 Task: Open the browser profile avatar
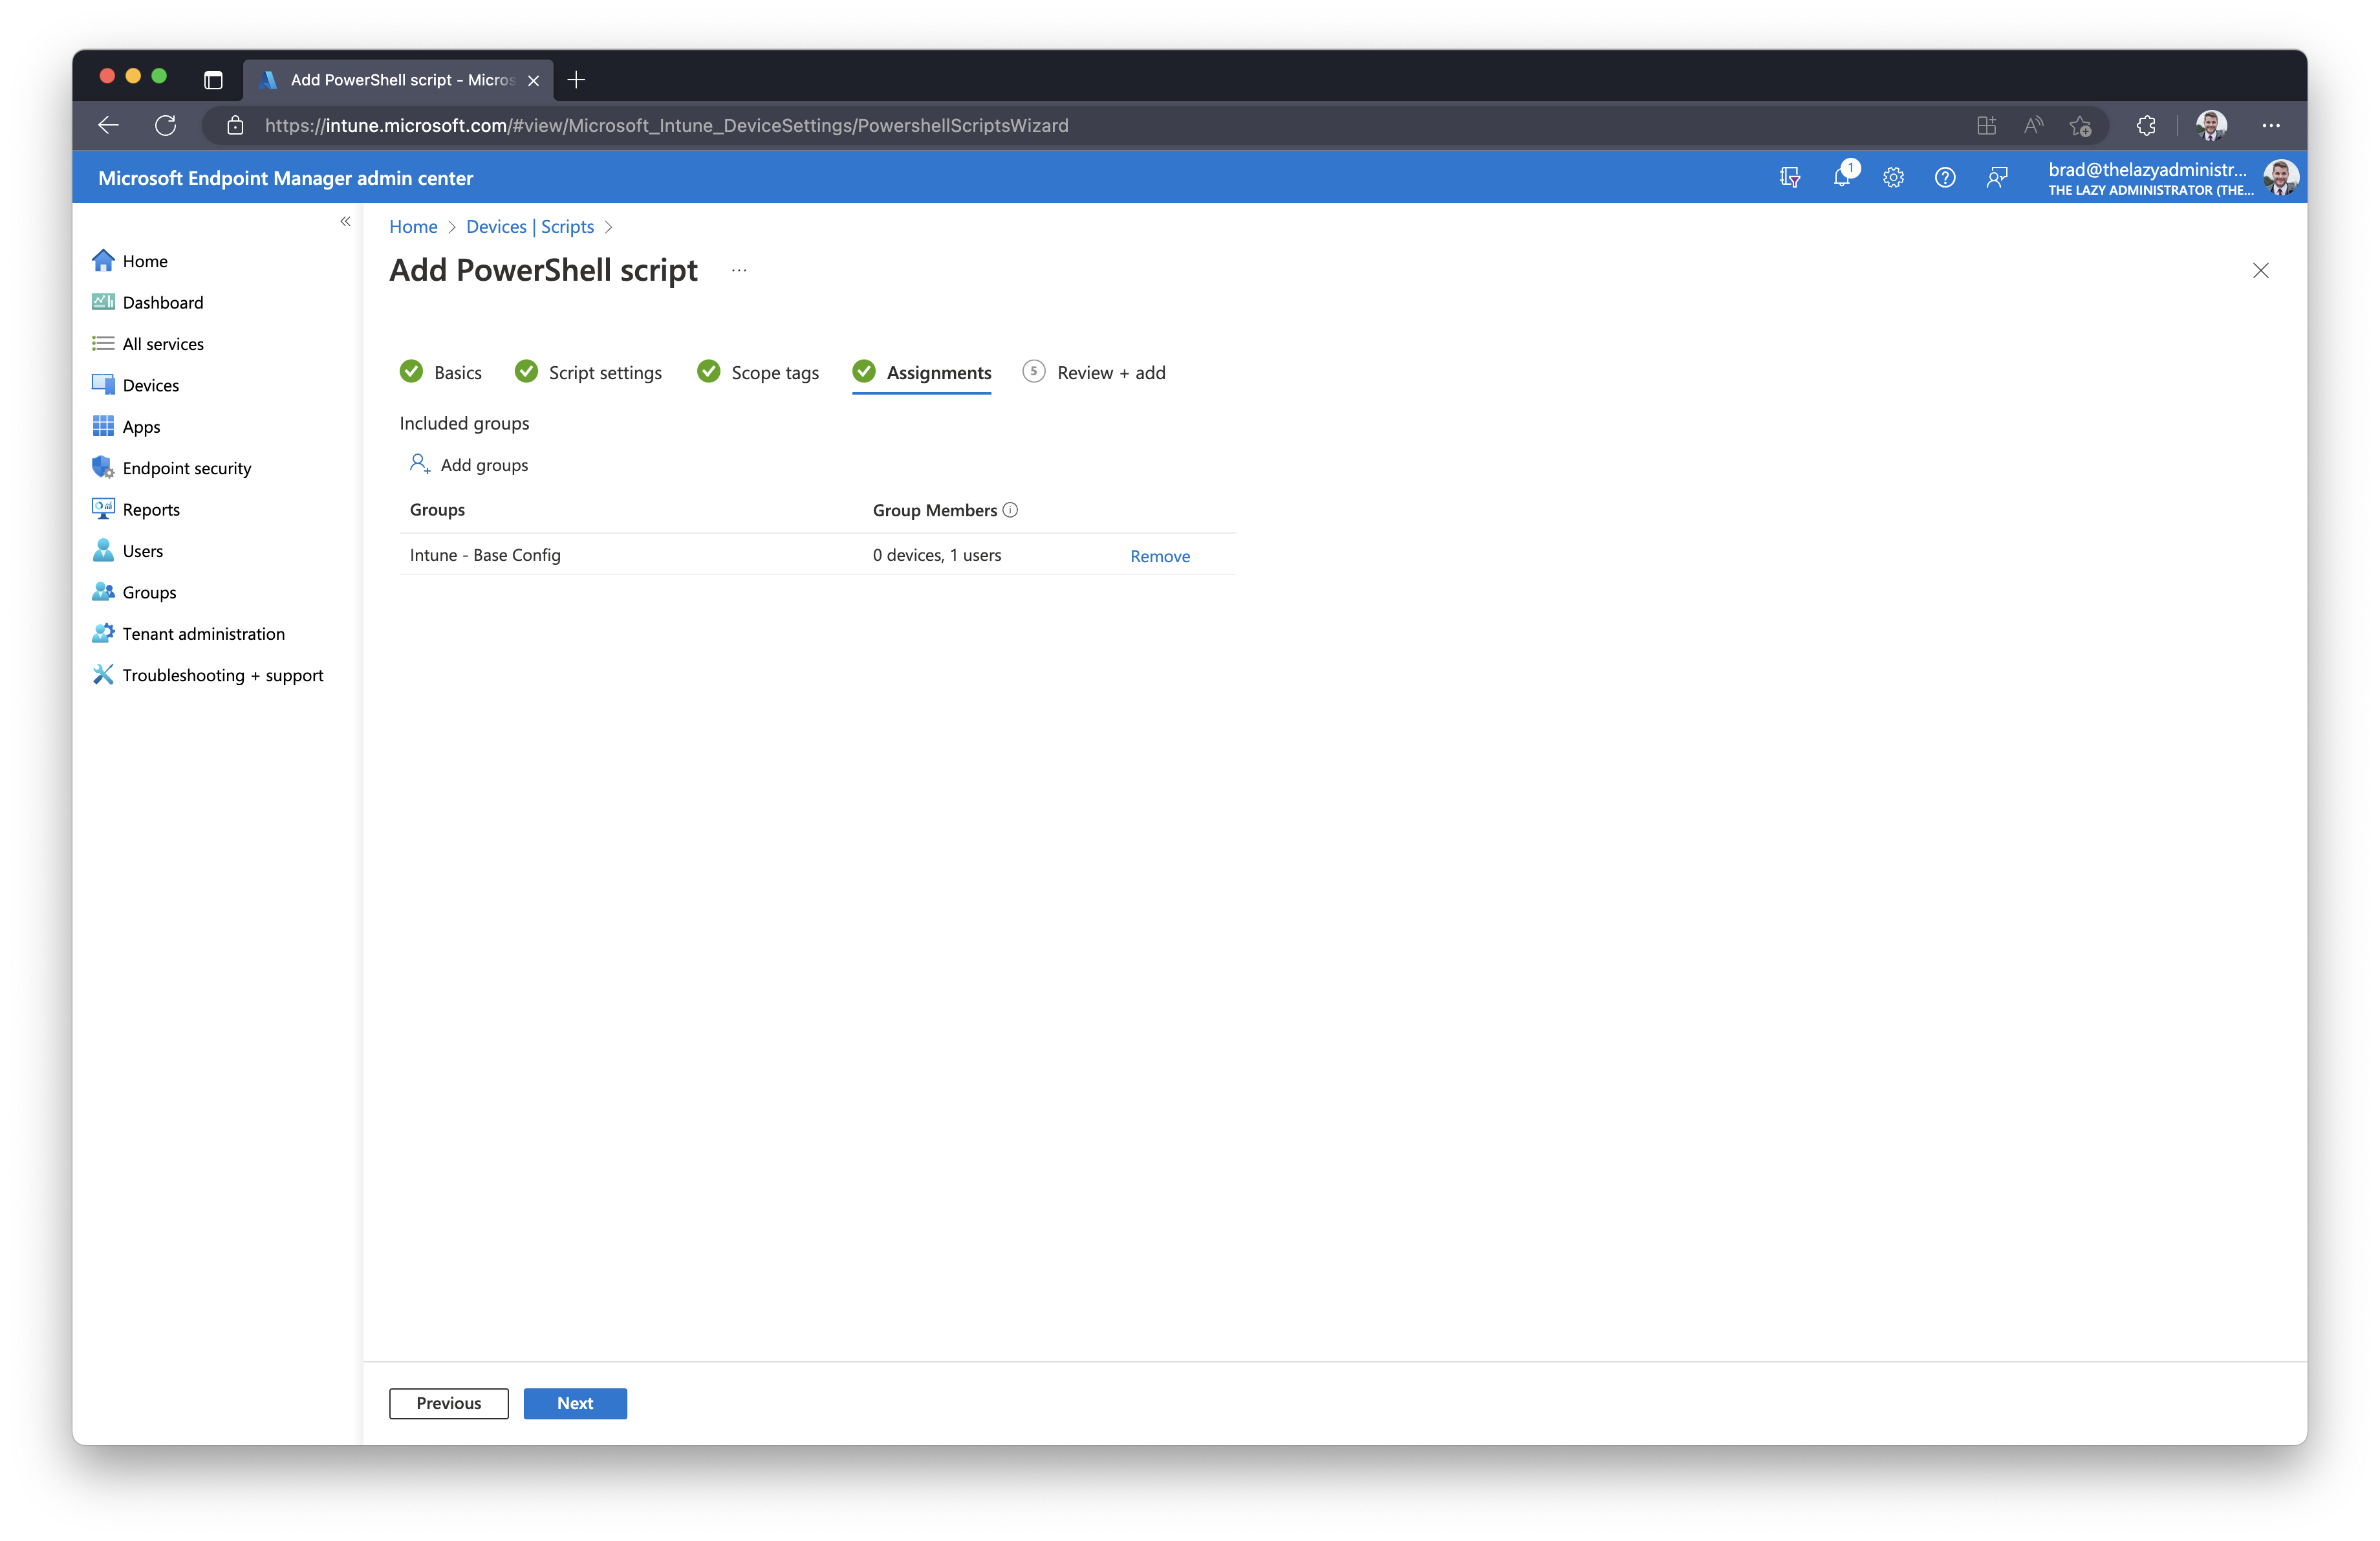[x=2211, y=125]
